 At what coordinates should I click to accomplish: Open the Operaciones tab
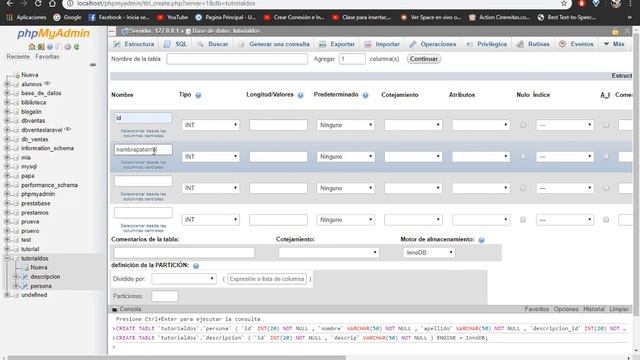click(x=433, y=44)
